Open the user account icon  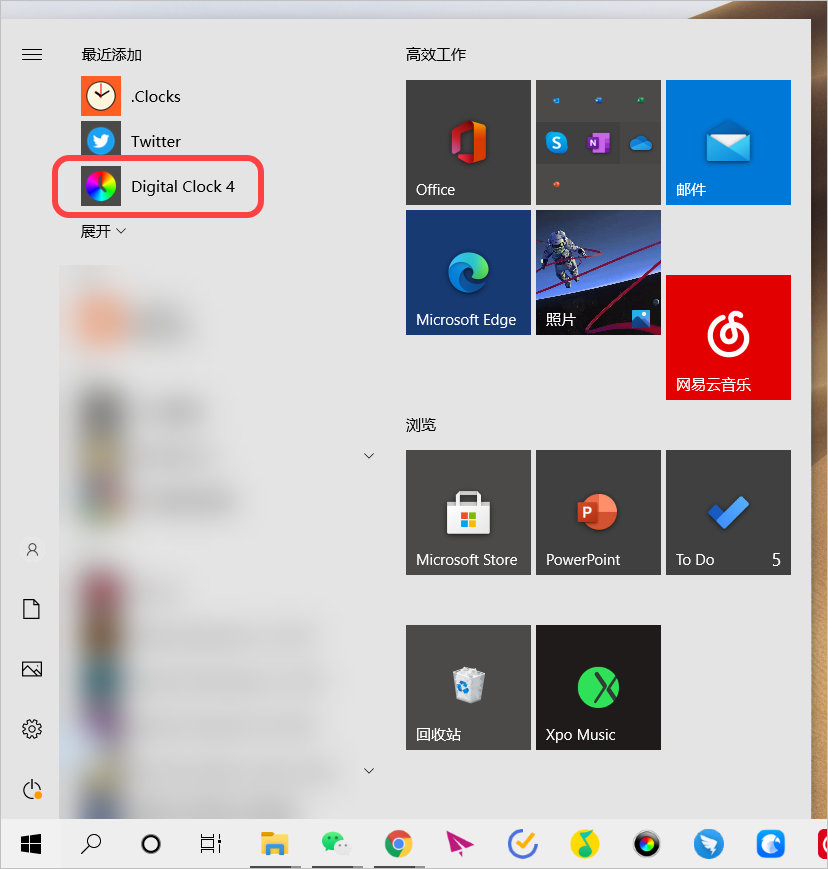coord(32,550)
